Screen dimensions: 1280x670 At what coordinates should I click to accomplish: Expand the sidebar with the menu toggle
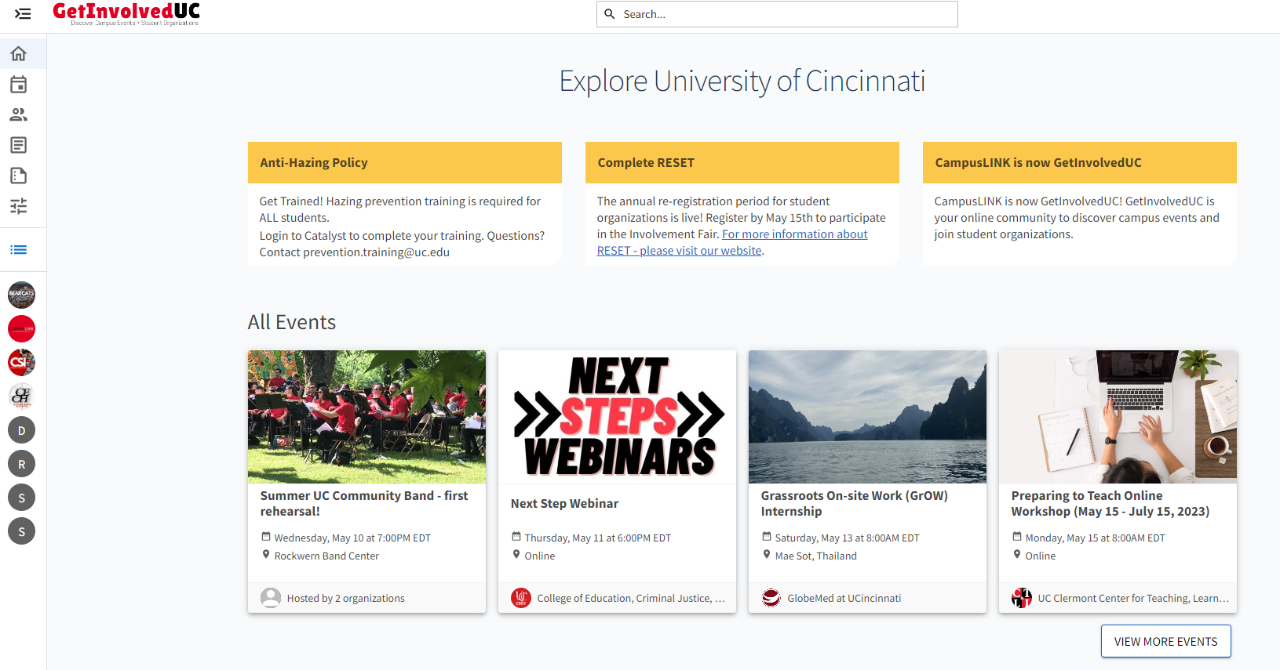pyautogui.click(x=22, y=14)
